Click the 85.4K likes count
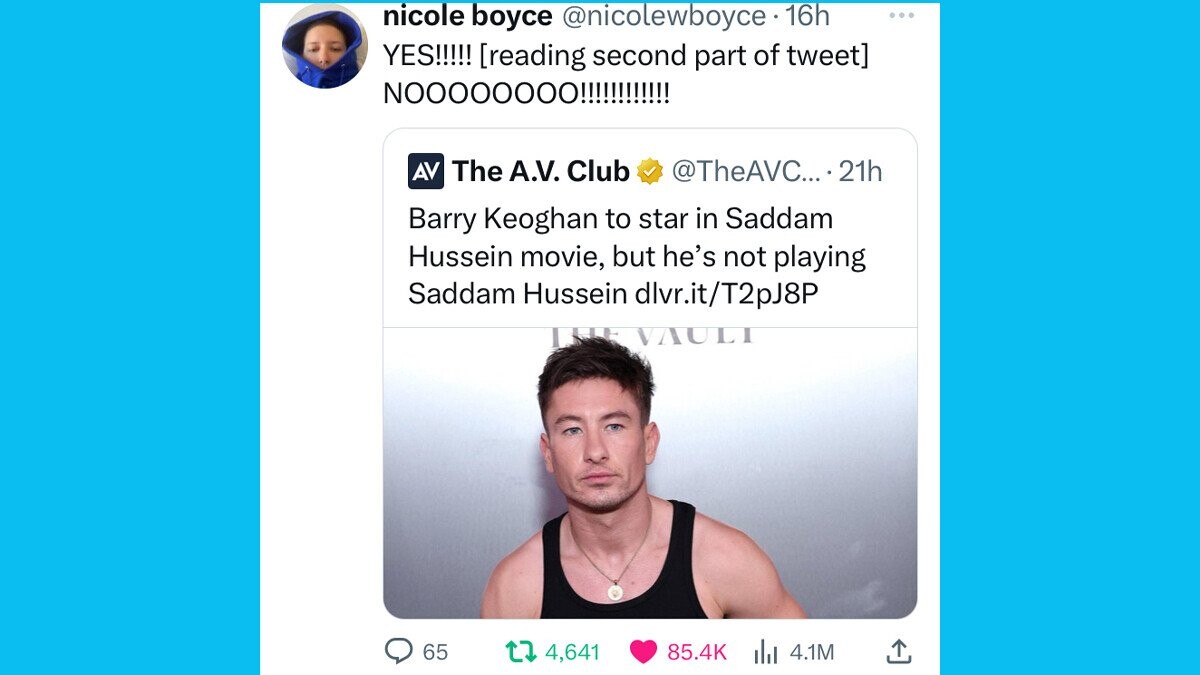The height and width of the screenshot is (675, 1200). pyautogui.click(x=697, y=652)
